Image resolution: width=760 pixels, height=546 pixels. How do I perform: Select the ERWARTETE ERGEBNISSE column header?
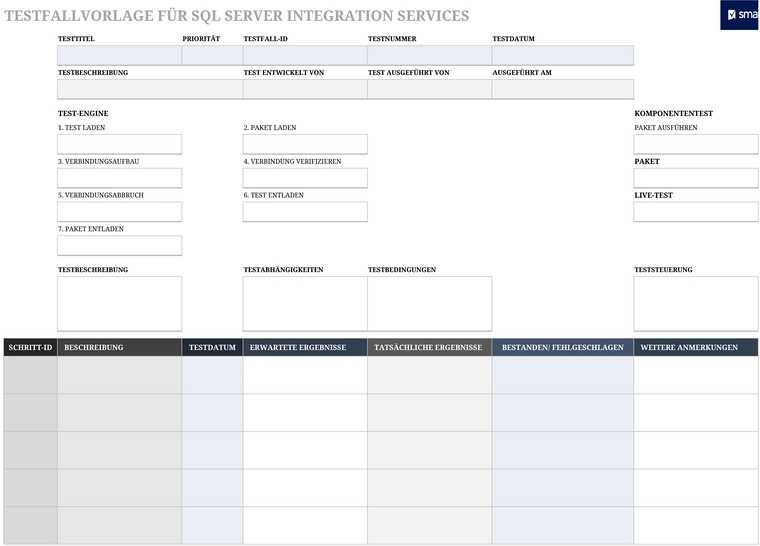coord(305,347)
